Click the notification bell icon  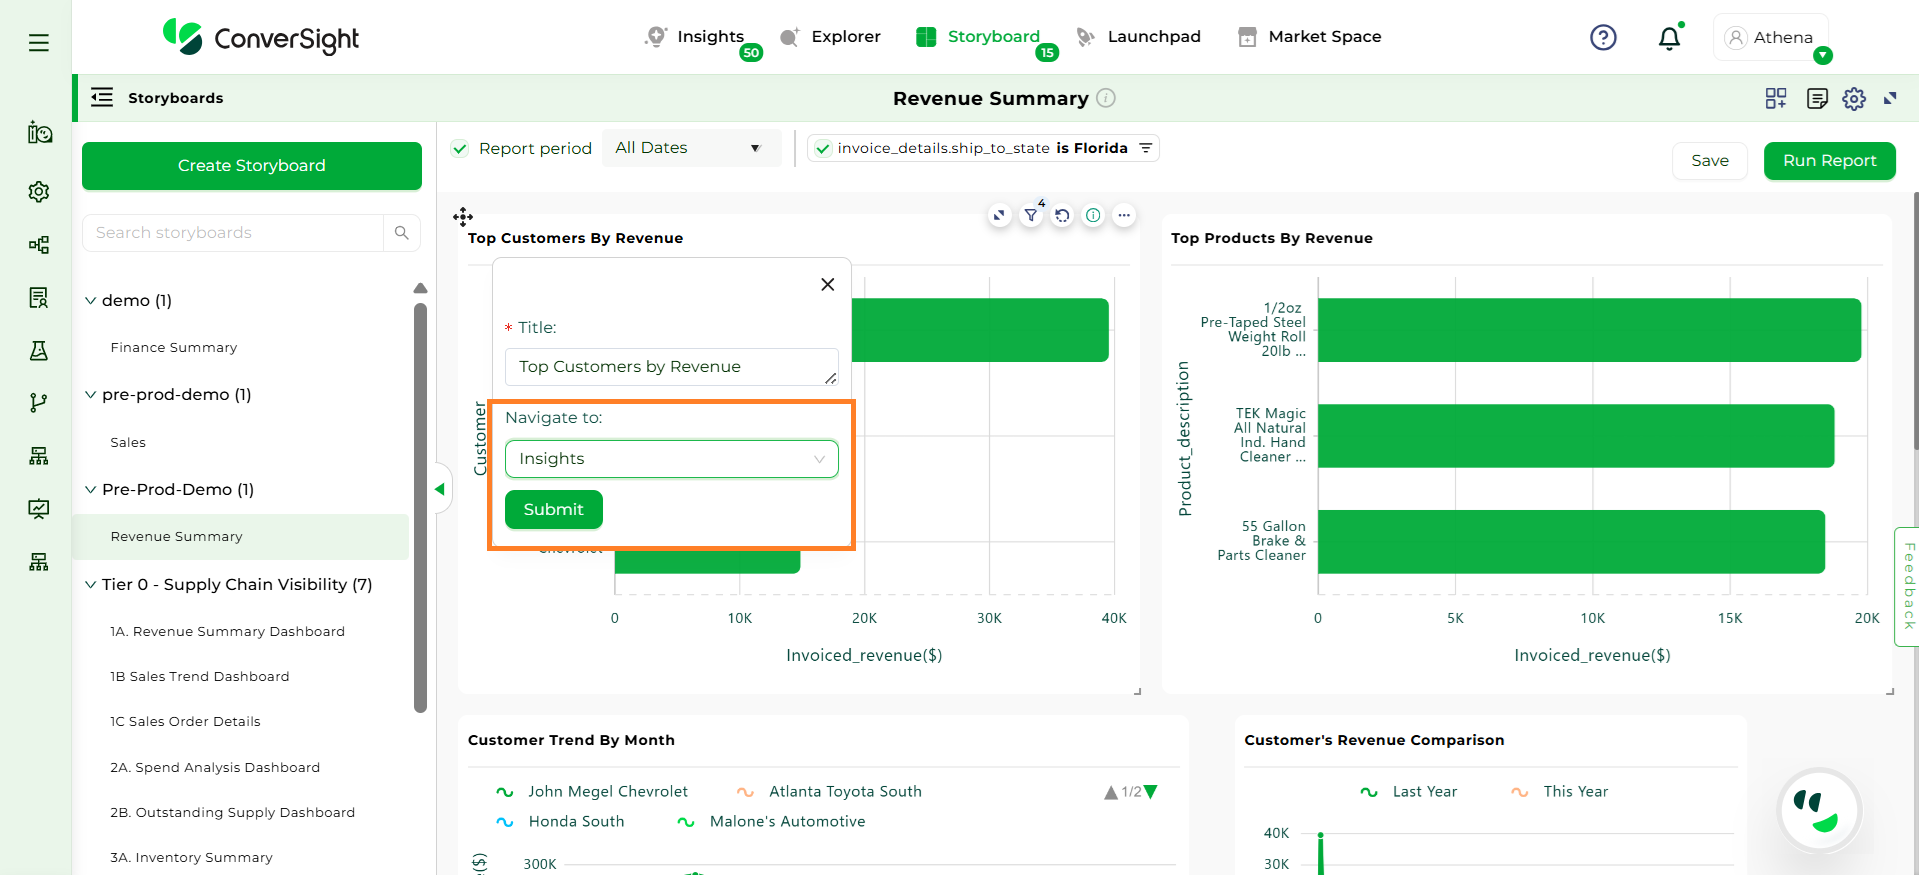1669,39
